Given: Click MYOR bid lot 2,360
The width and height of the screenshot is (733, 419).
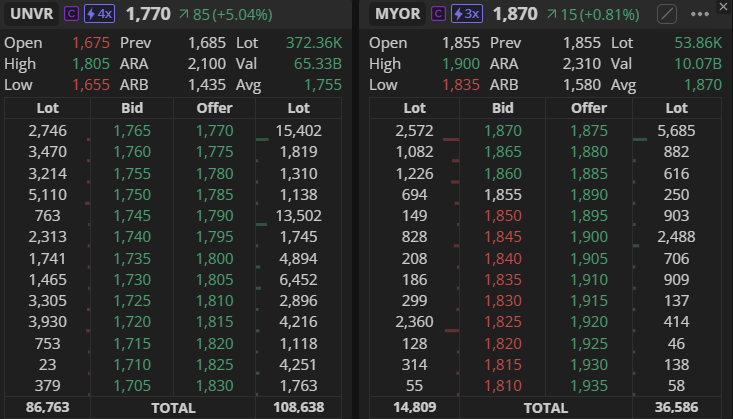Looking at the screenshot, I should click(x=414, y=322).
